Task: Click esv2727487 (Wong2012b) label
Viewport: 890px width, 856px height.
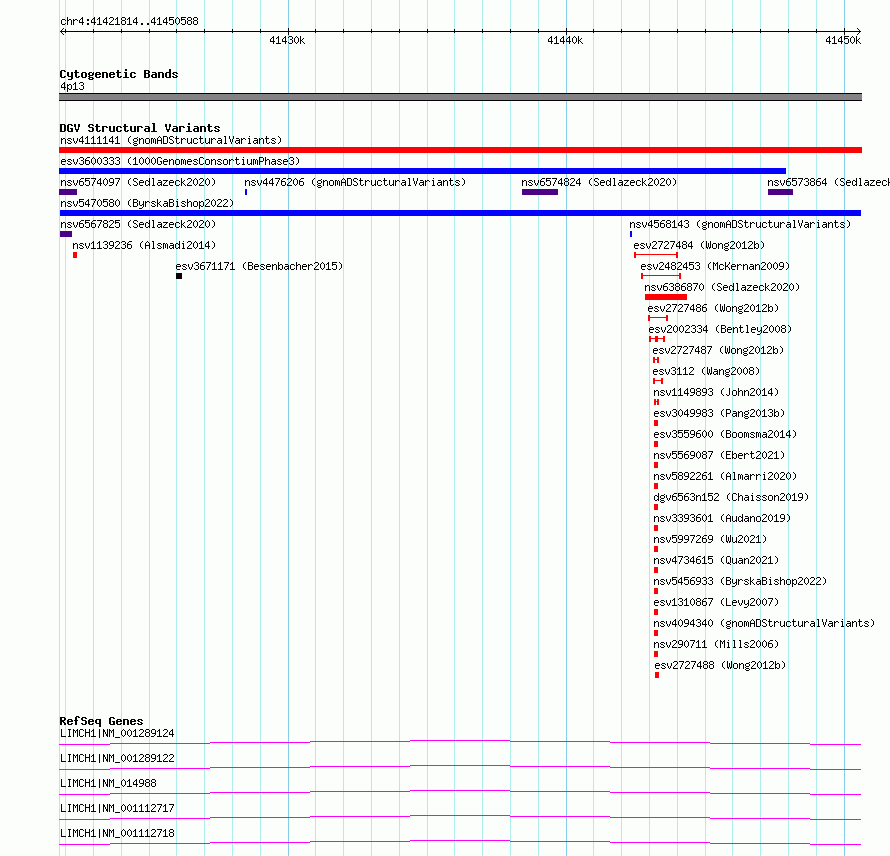Action: click(x=718, y=350)
